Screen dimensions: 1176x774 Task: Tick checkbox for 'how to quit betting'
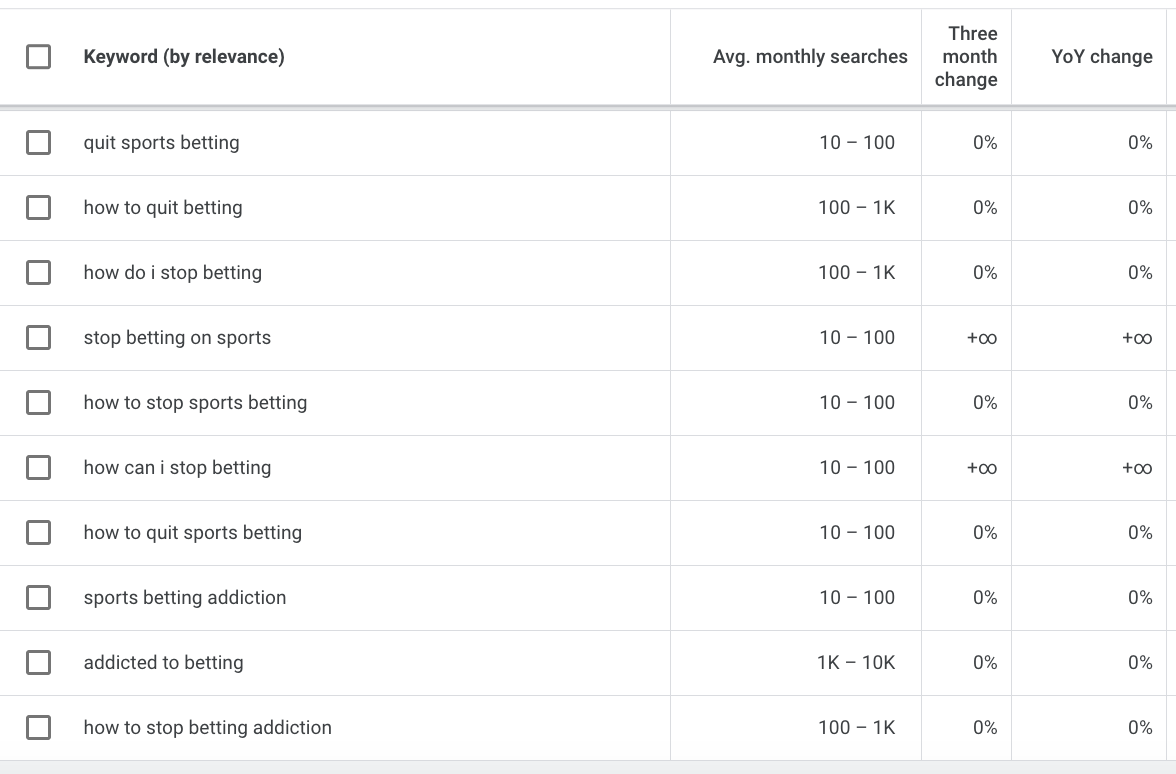click(x=38, y=208)
